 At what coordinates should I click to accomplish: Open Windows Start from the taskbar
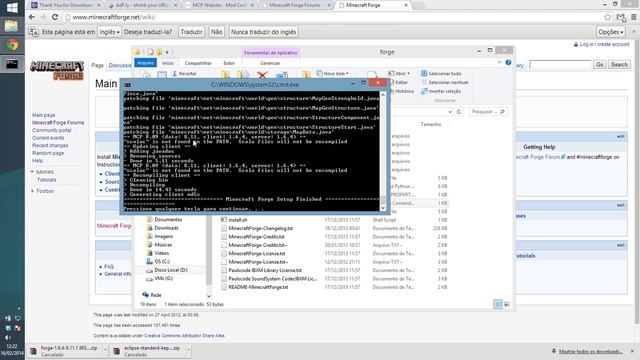(12, 8)
